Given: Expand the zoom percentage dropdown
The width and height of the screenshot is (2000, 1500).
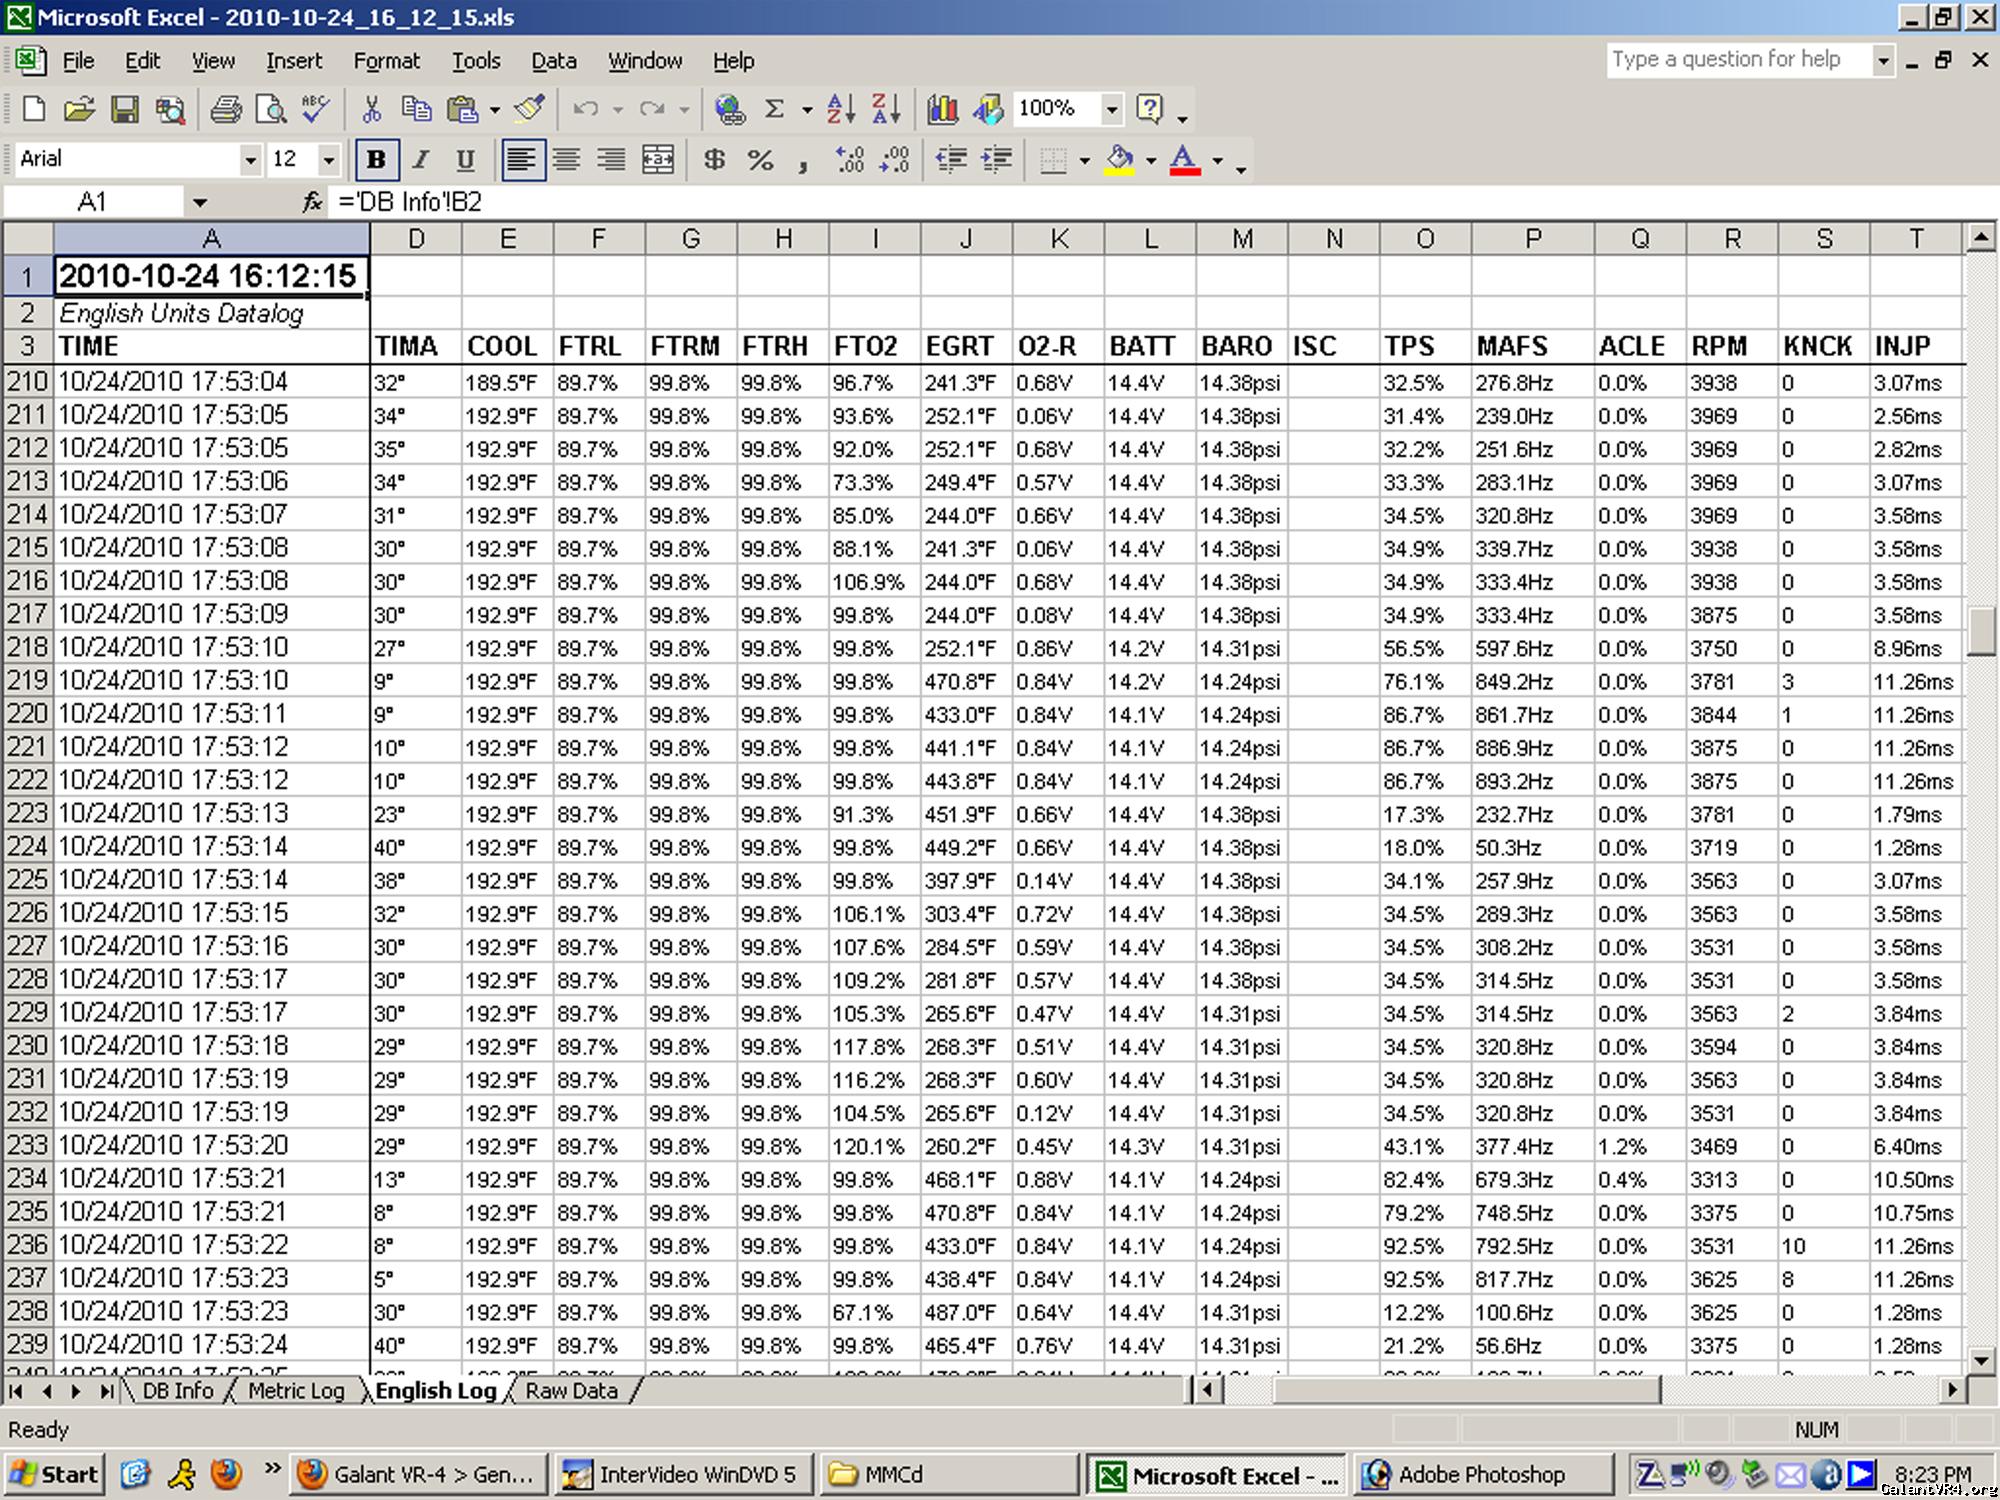Looking at the screenshot, I should tap(1111, 109).
